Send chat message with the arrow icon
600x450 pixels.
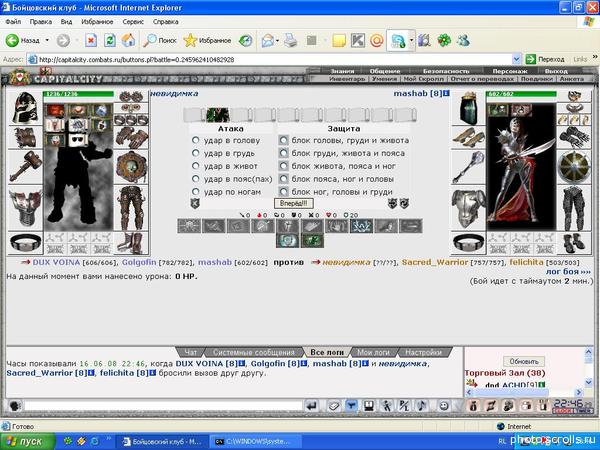312,406
